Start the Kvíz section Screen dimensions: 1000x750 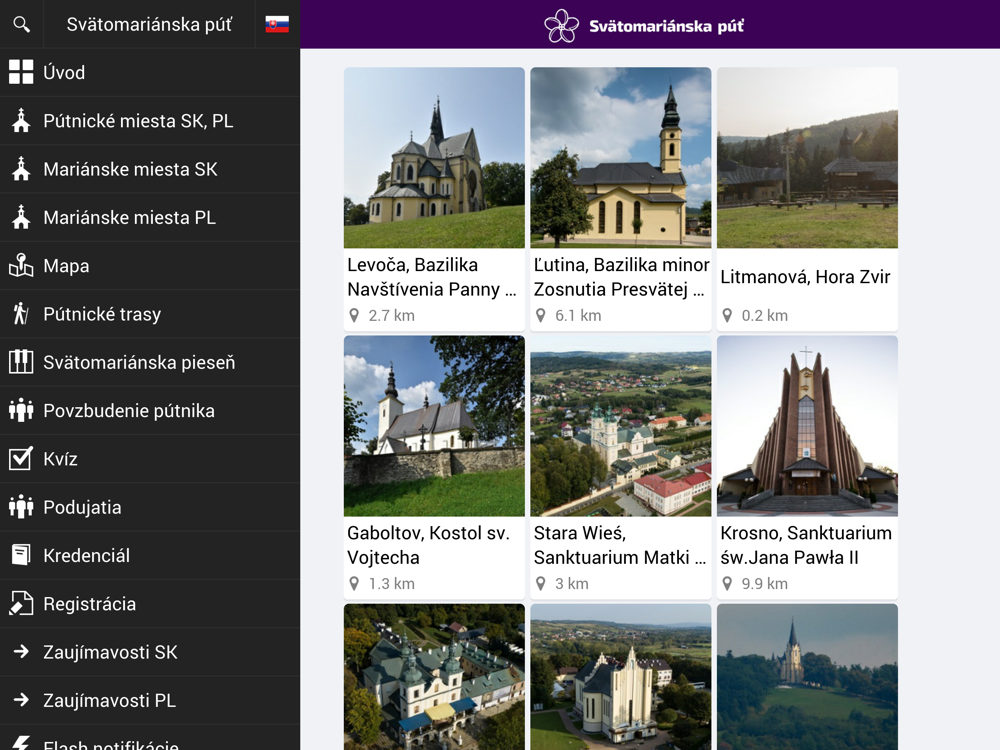click(150, 459)
